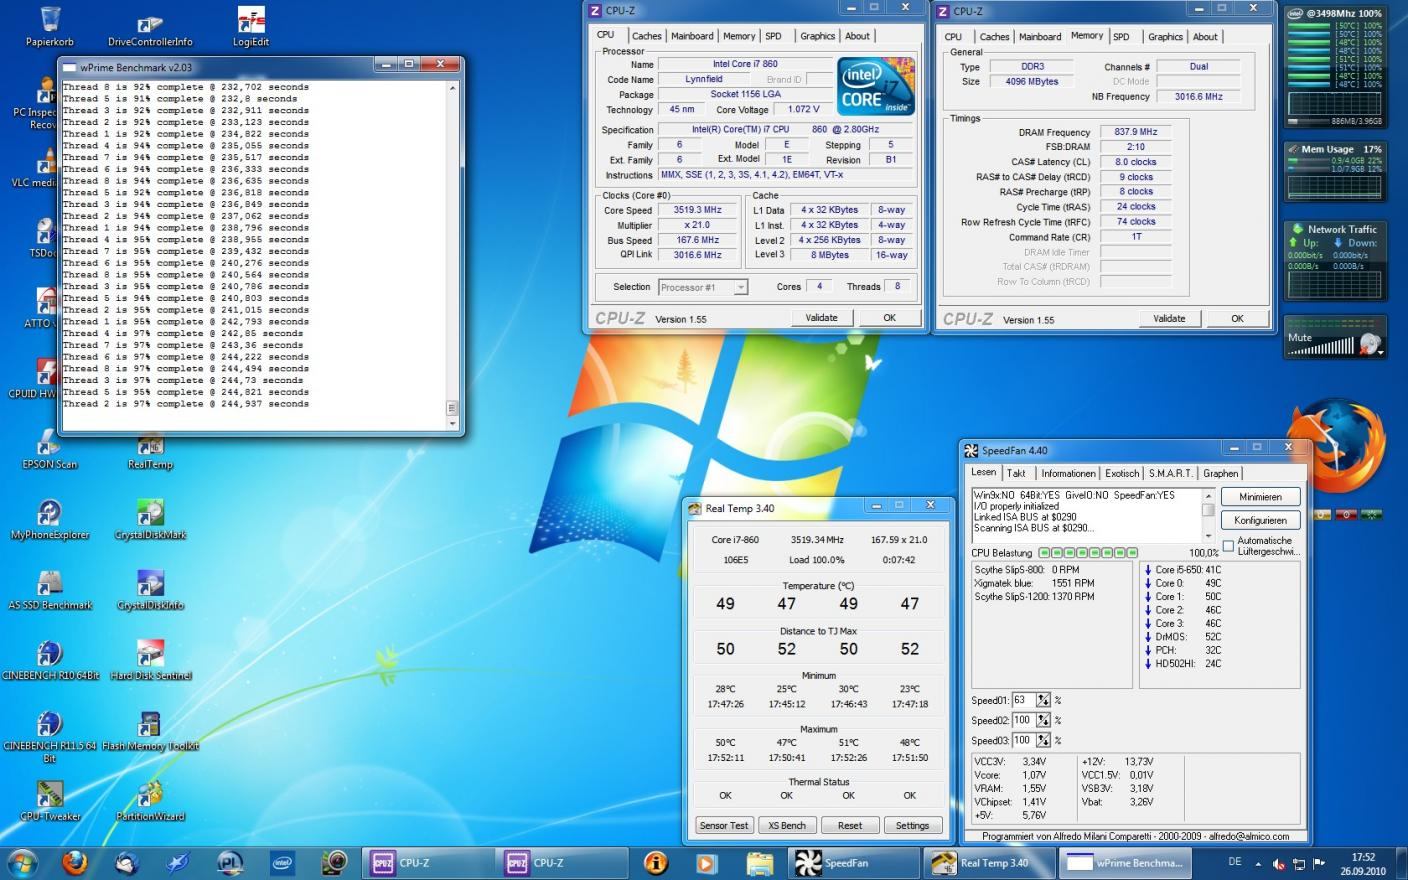The width and height of the screenshot is (1408, 880).
Task: Click Minimieren button in SpeedFan
Action: coord(1260,496)
